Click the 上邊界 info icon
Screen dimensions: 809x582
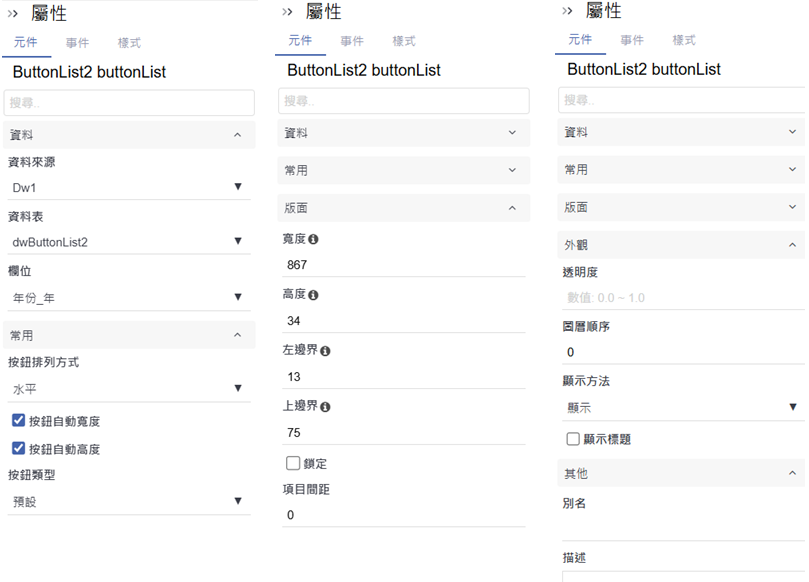[325, 408]
